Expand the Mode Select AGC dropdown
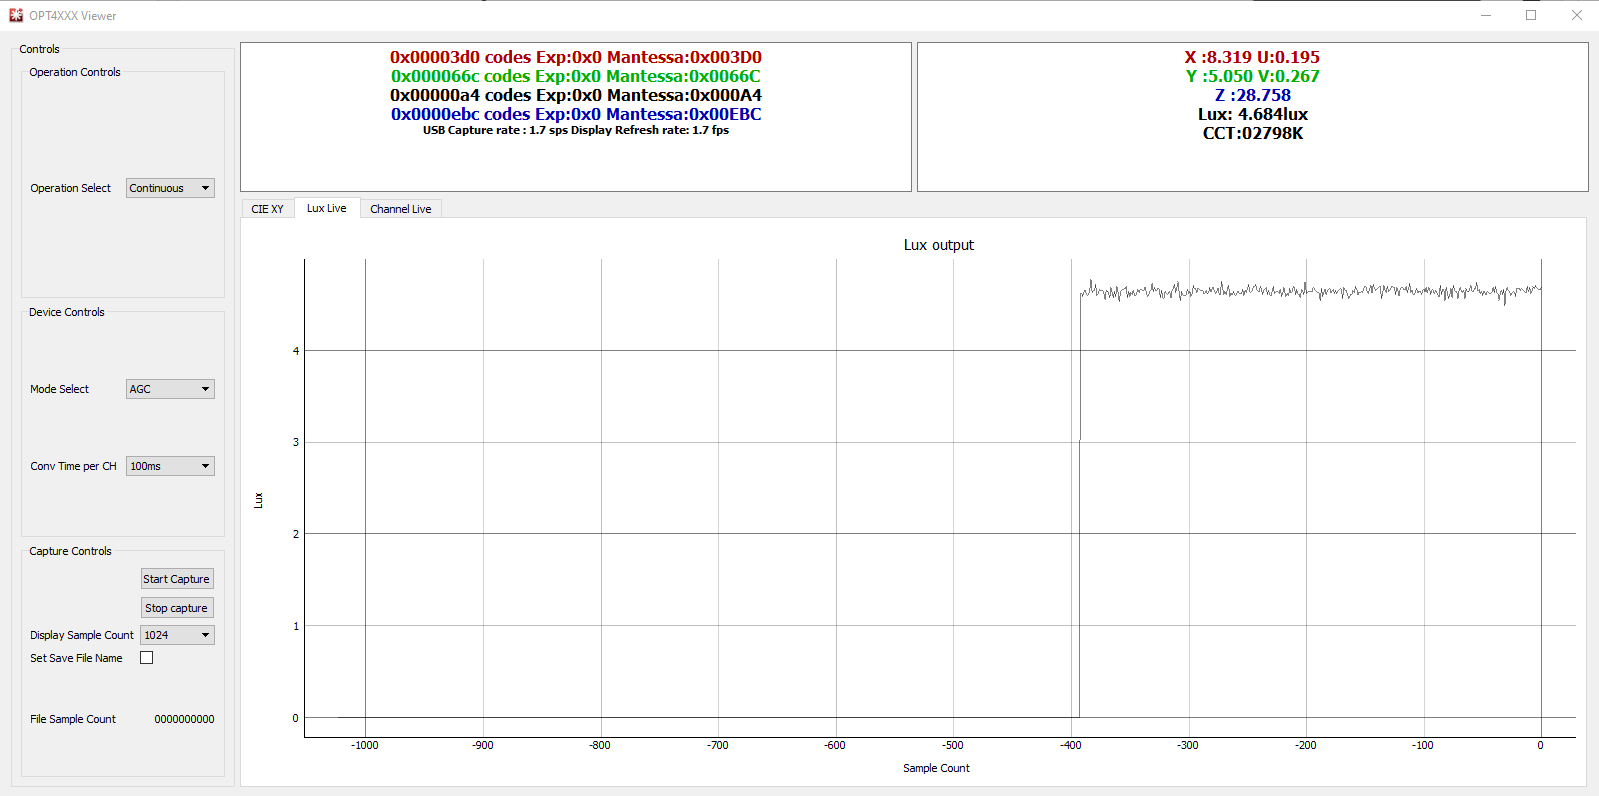The width and height of the screenshot is (1599, 796). [170, 389]
